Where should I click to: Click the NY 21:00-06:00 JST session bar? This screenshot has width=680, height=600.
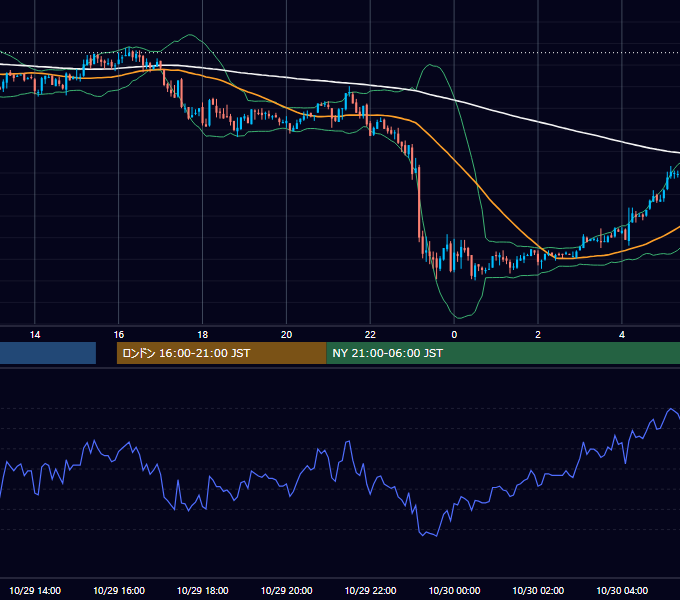pyautogui.click(x=503, y=353)
